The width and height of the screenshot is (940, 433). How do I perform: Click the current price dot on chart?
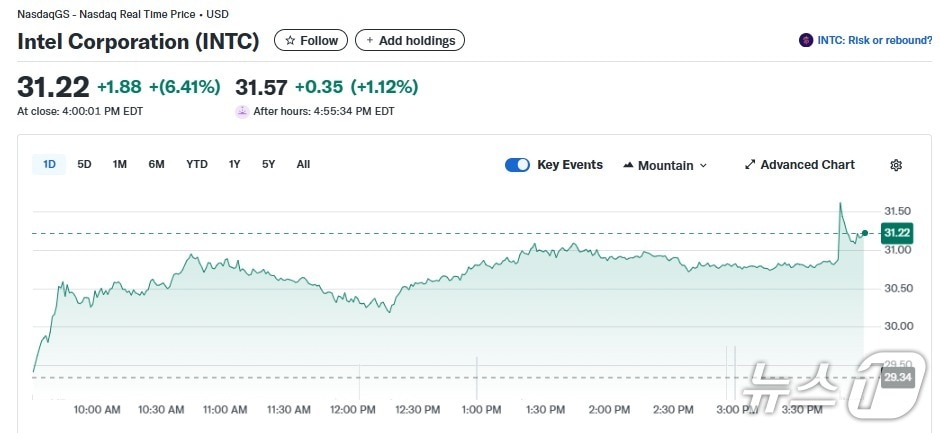click(x=864, y=233)
